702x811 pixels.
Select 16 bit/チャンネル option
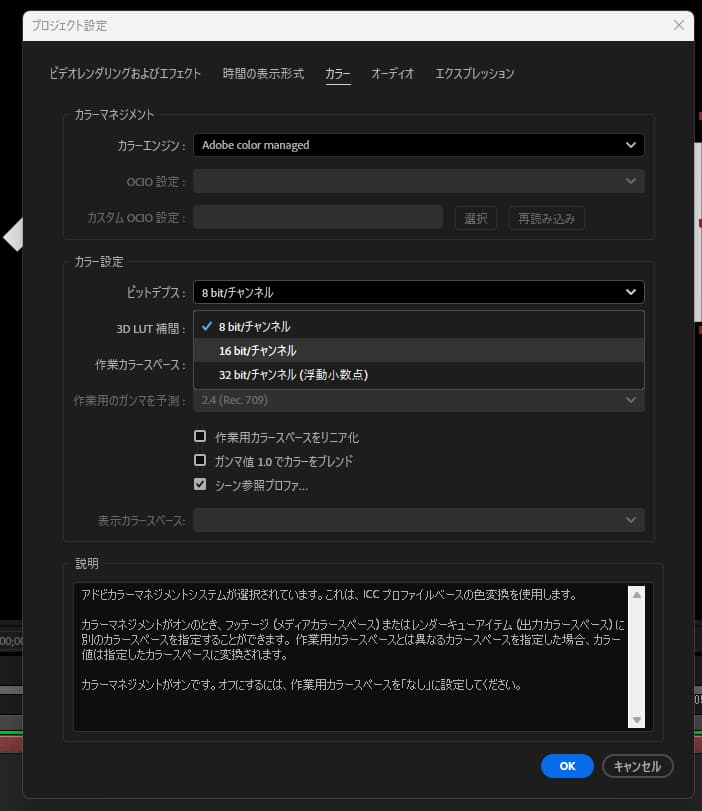tap(257, 351)
